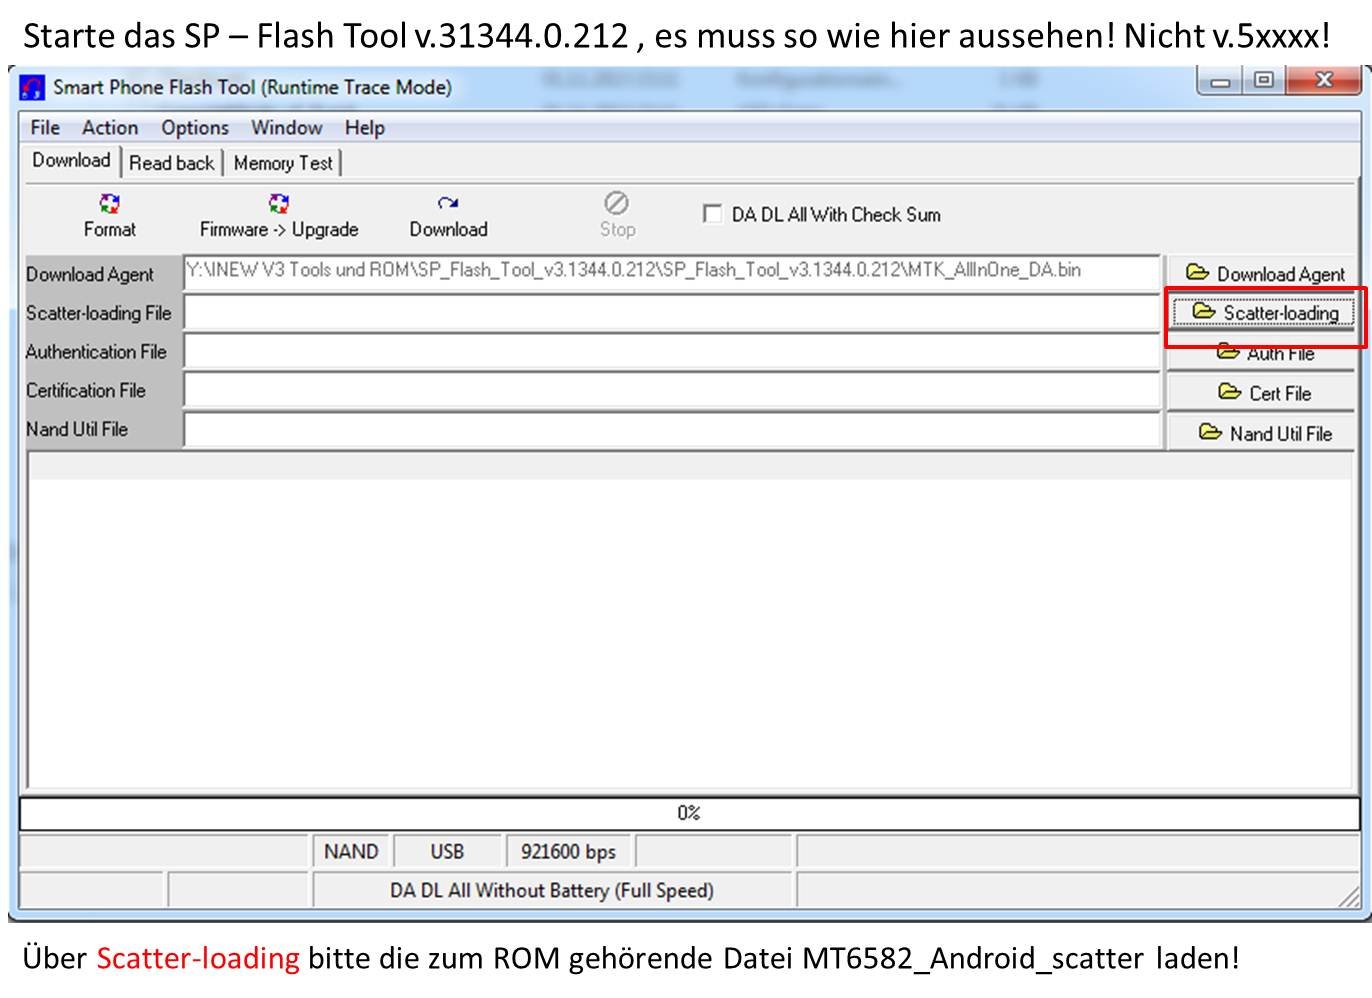
Task: Minimize the Flash Tool window
Action: pyautogui.click(x=1220, y=81)
